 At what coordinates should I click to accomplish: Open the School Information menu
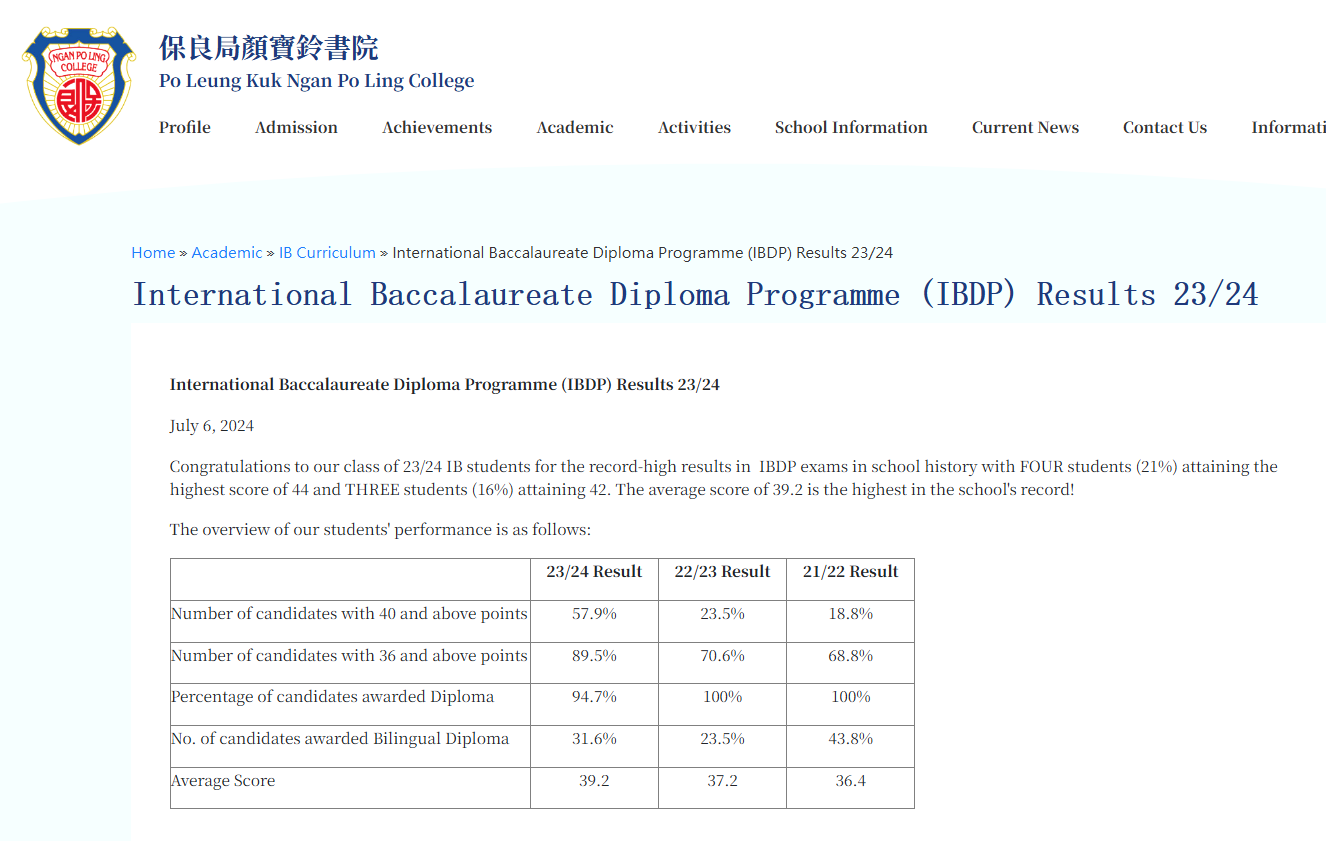click(851, 127)
